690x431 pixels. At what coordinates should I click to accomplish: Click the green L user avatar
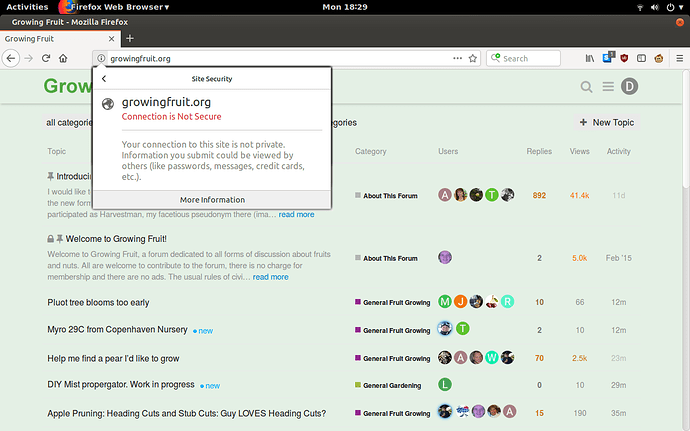click(x=444, y=384)
